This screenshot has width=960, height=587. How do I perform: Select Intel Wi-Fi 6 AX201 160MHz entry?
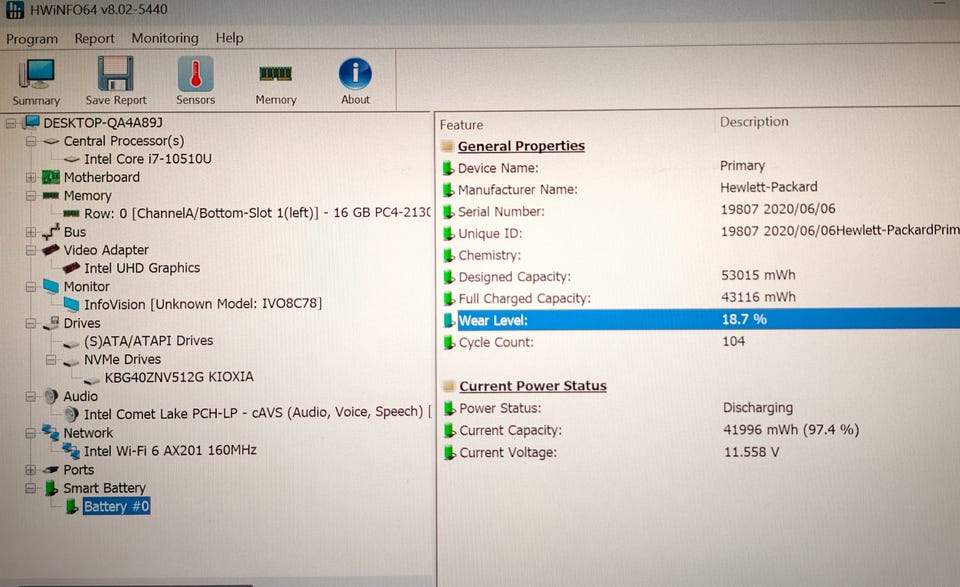170,451
